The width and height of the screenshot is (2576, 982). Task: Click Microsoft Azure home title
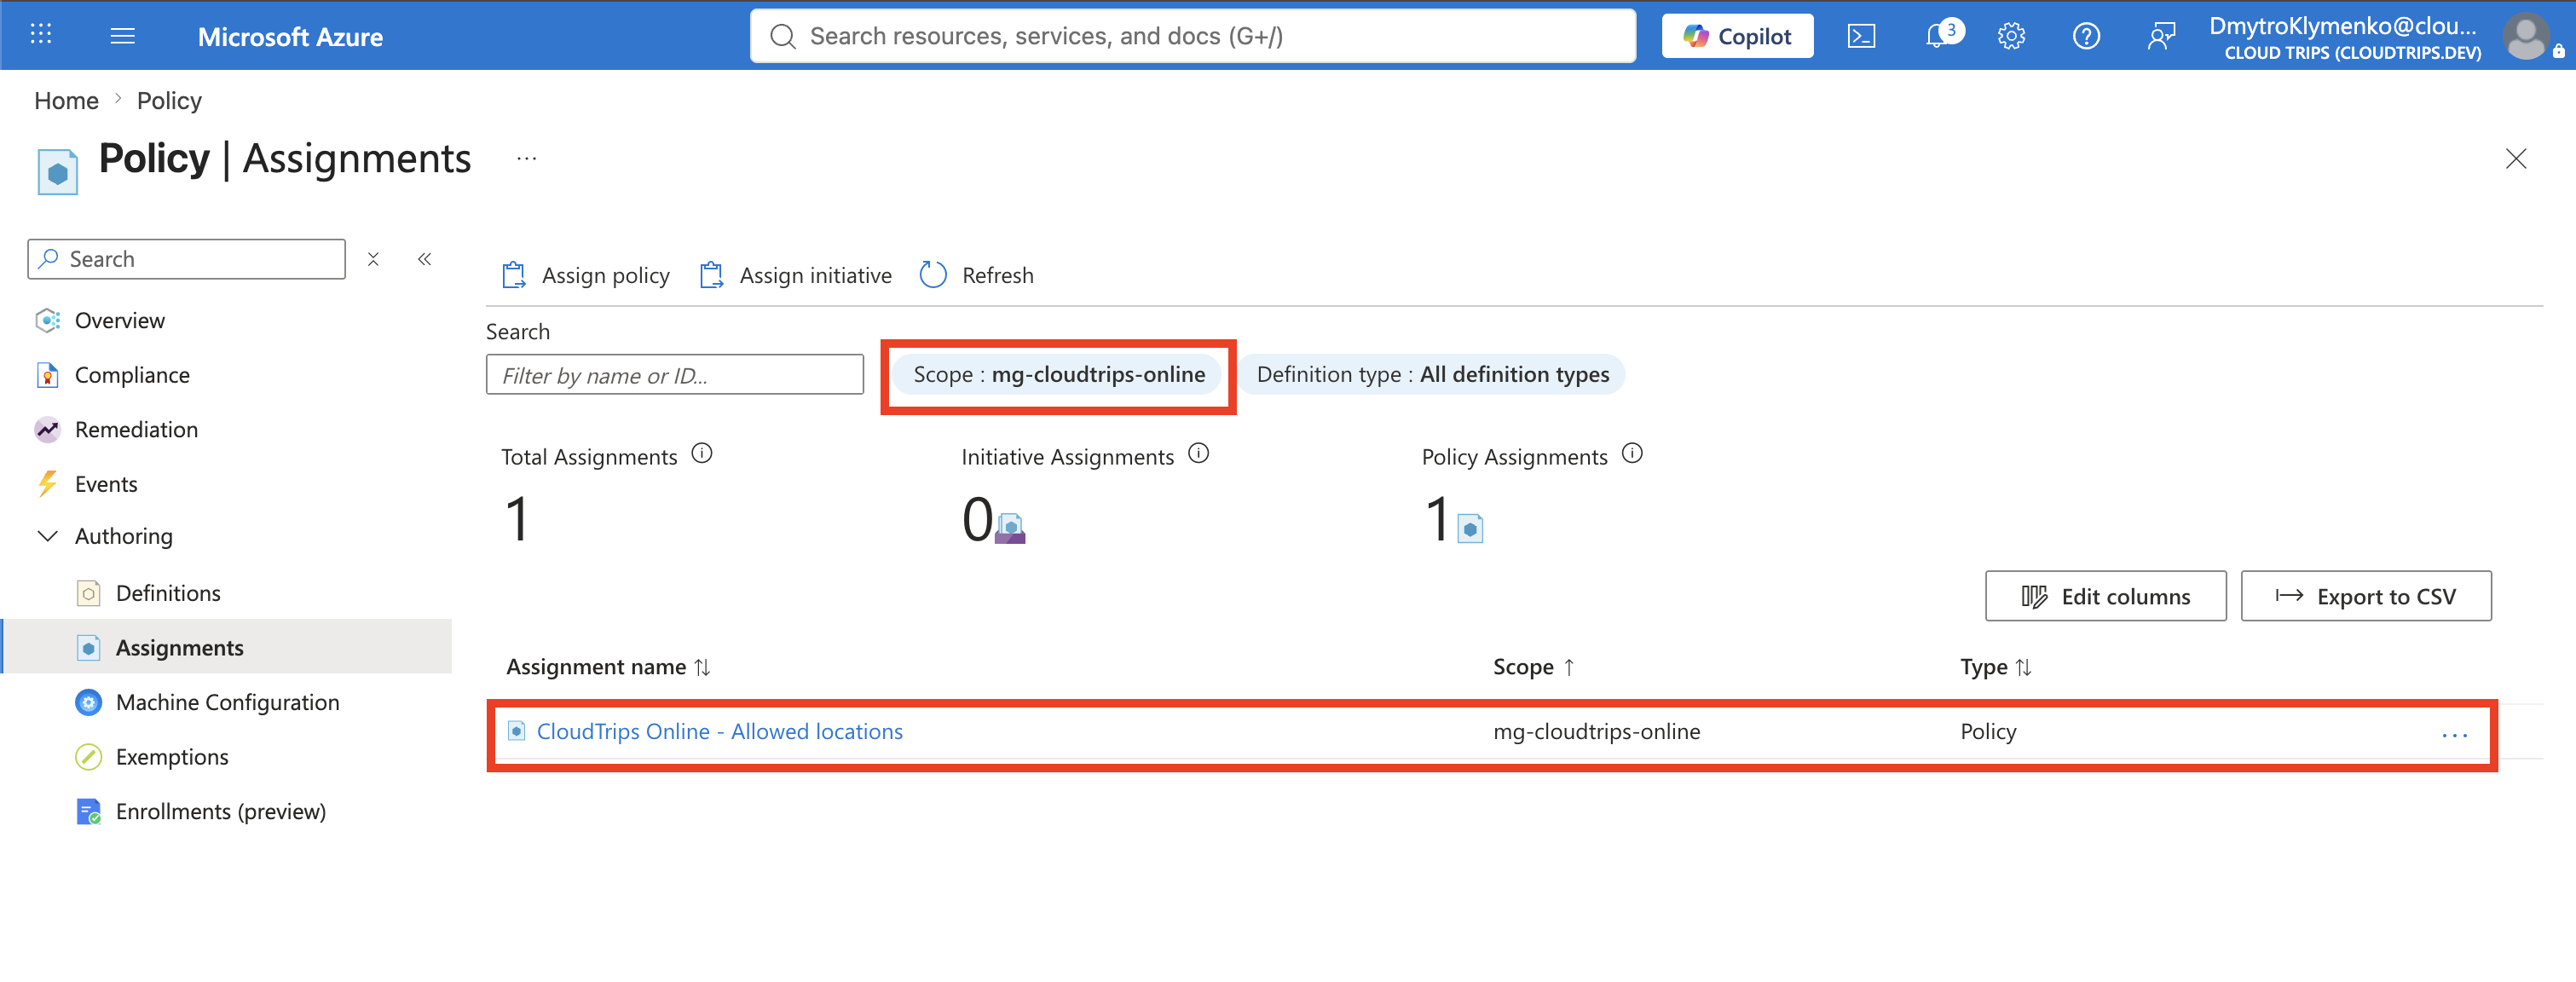pyautogui.click(x=290, y=37)
